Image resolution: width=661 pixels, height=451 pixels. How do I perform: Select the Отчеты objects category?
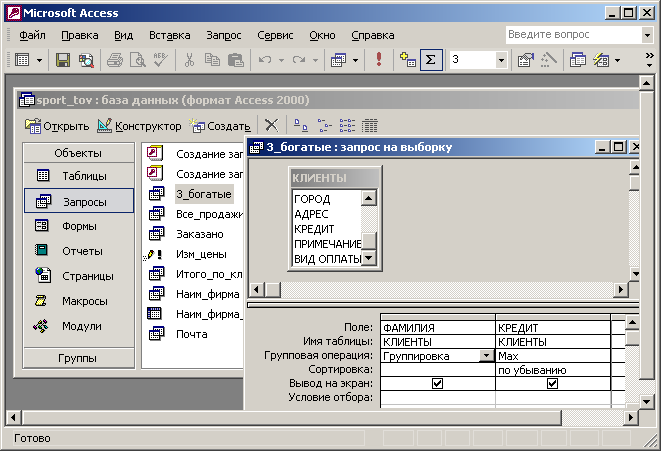click(79, 251)
